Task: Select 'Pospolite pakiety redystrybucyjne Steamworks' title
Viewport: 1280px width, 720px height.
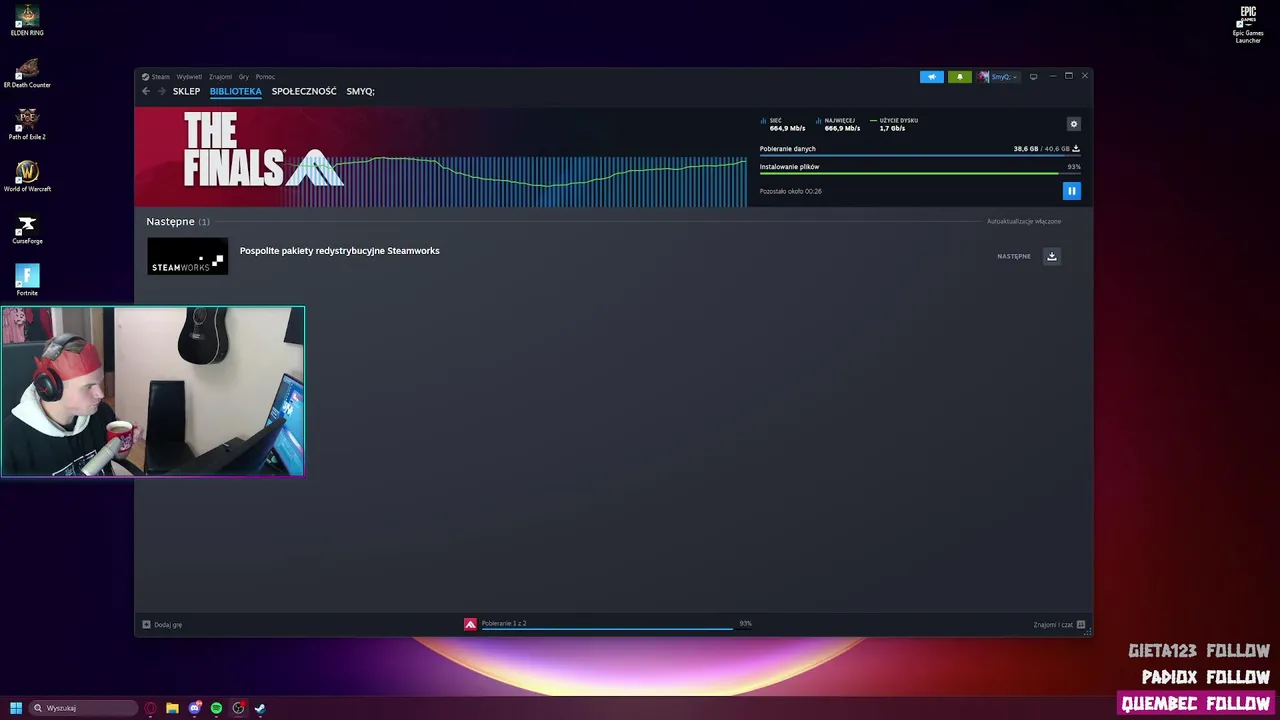Action: (340, 251)
